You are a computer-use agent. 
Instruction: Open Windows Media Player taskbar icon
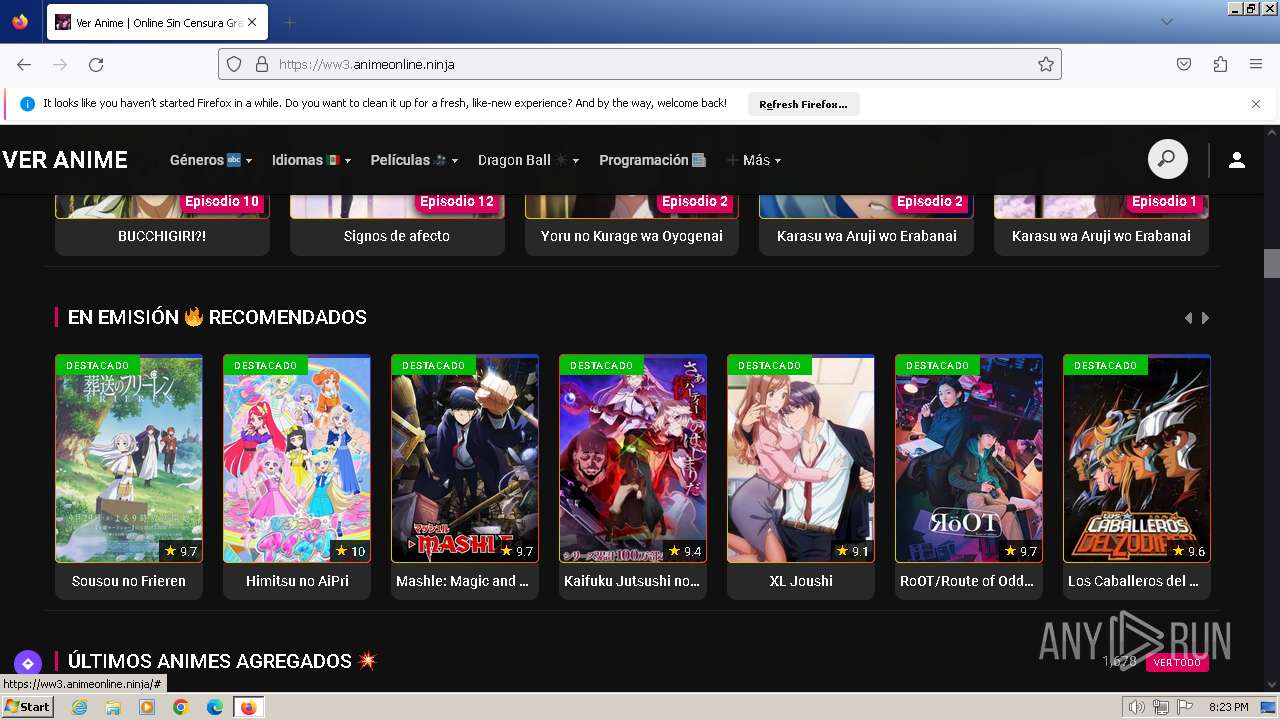[147, 707]
